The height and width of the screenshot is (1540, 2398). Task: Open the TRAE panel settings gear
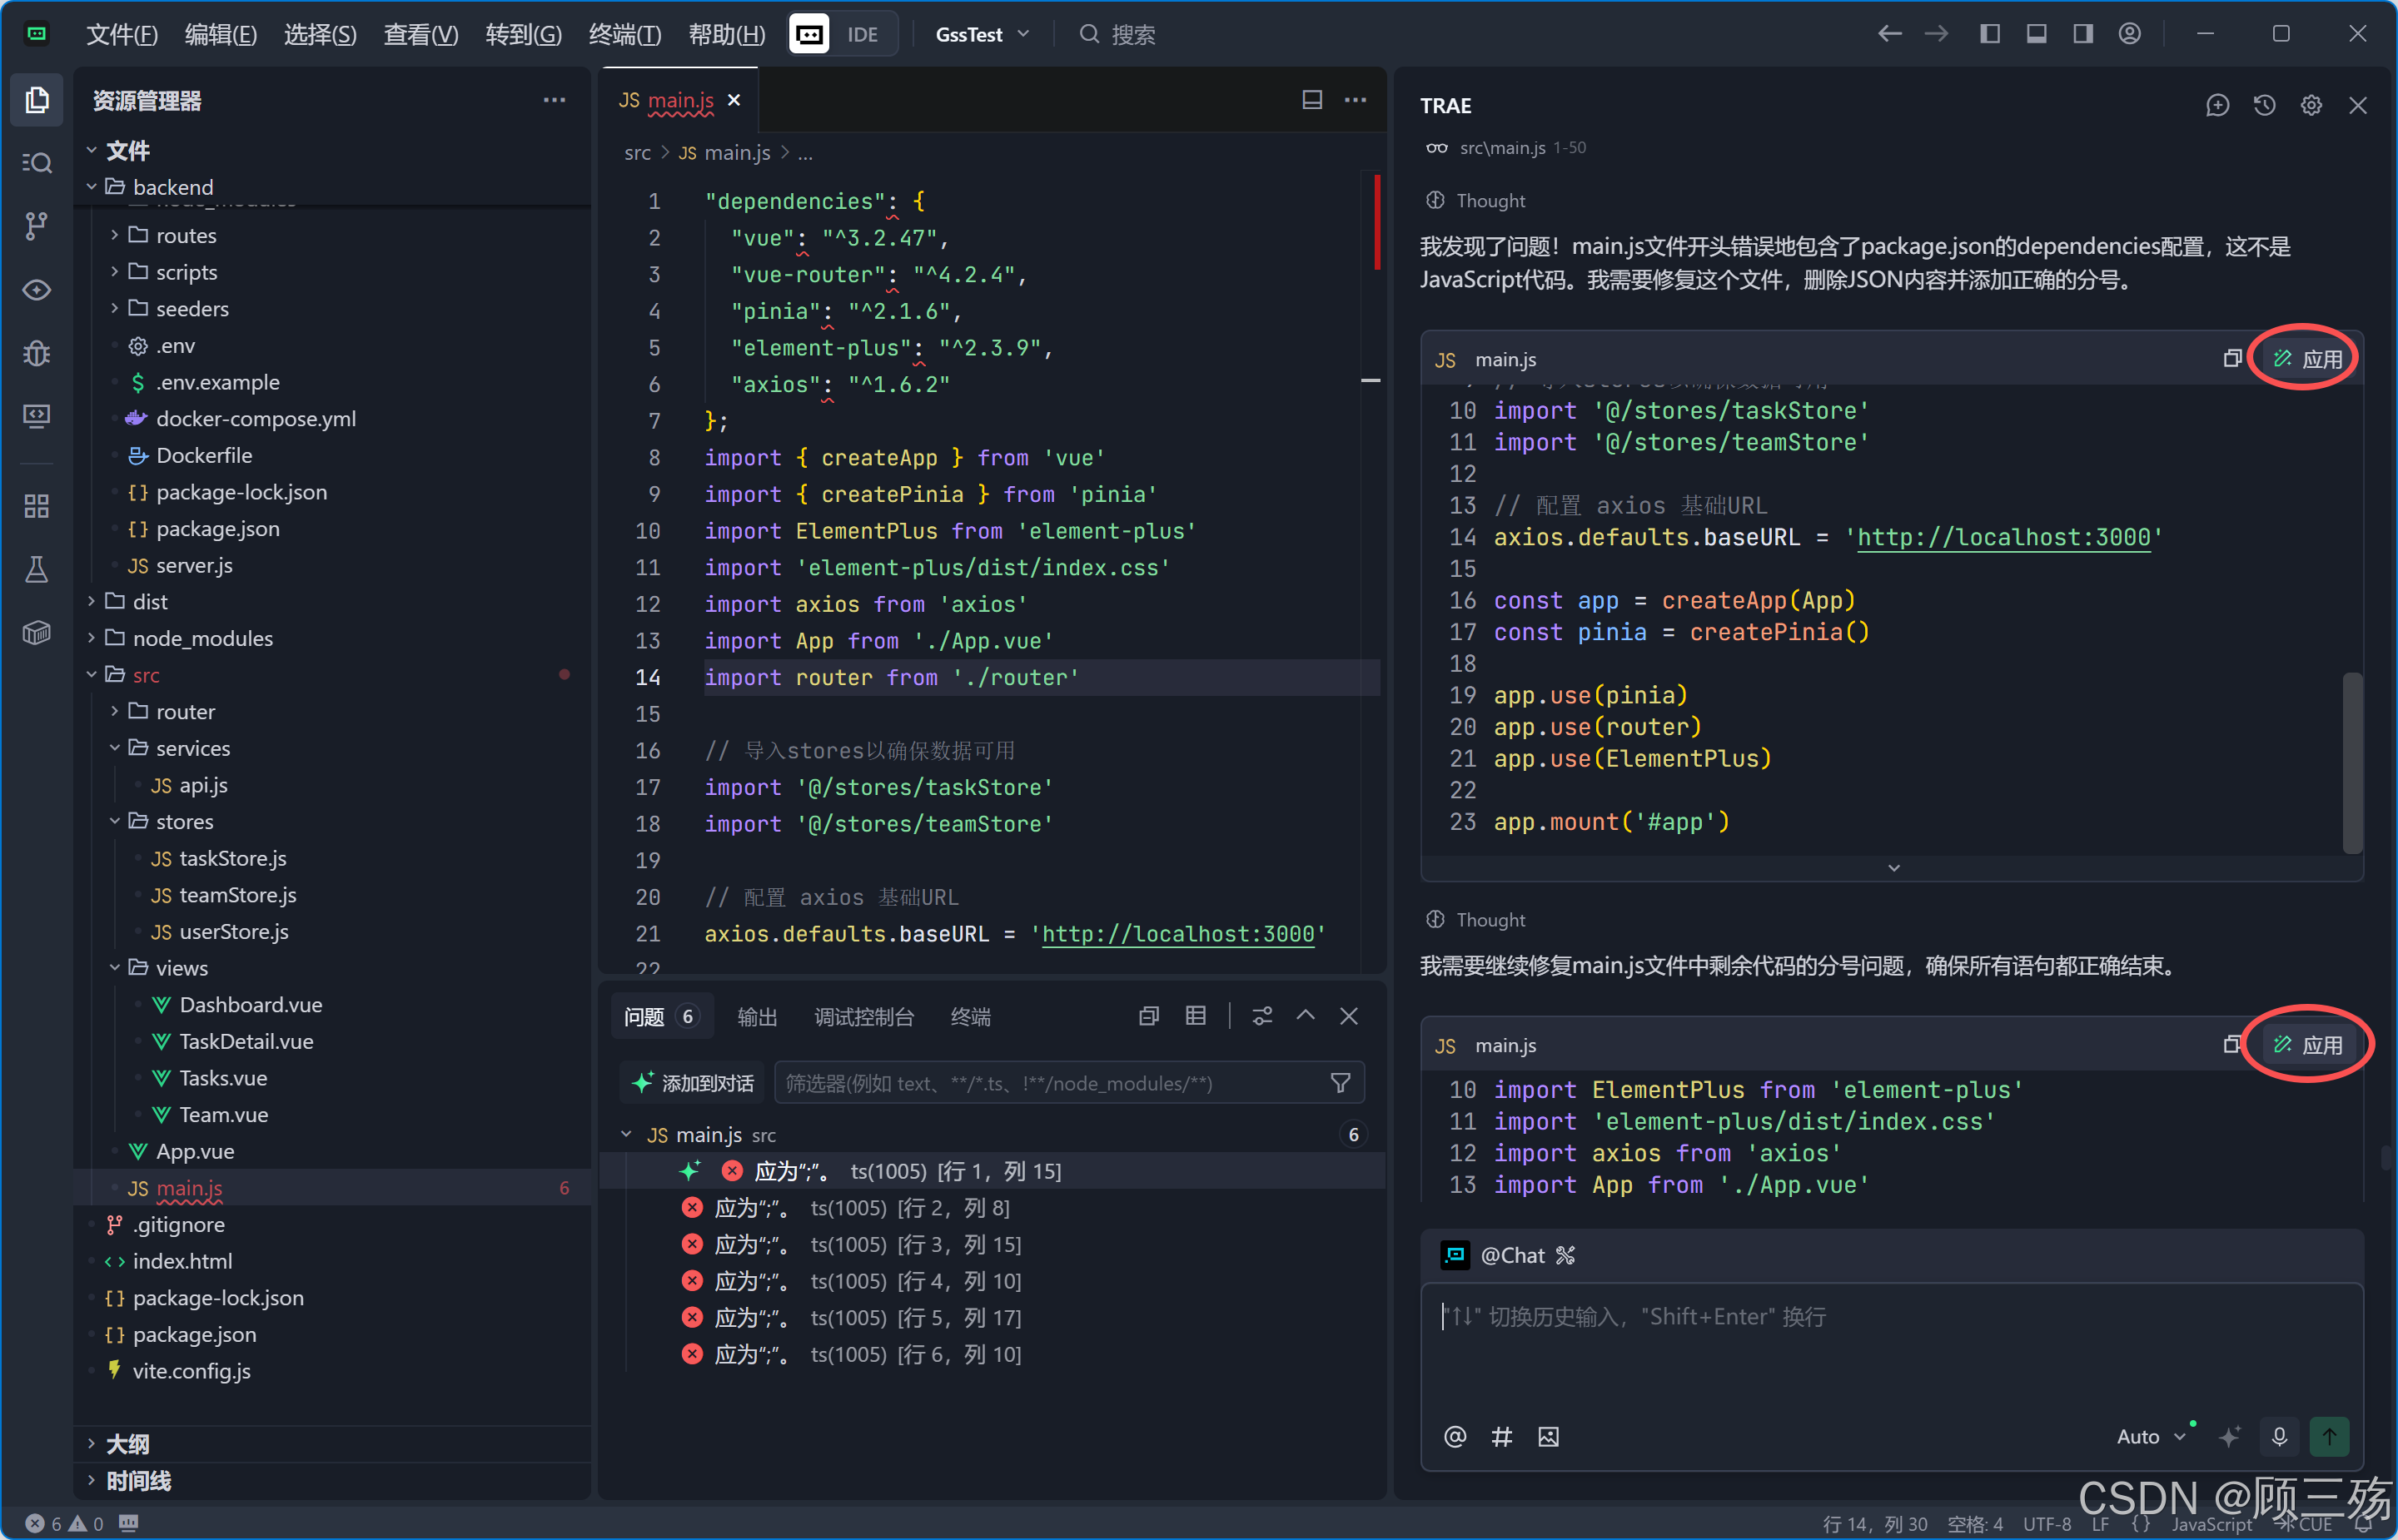click(2311, 105)
